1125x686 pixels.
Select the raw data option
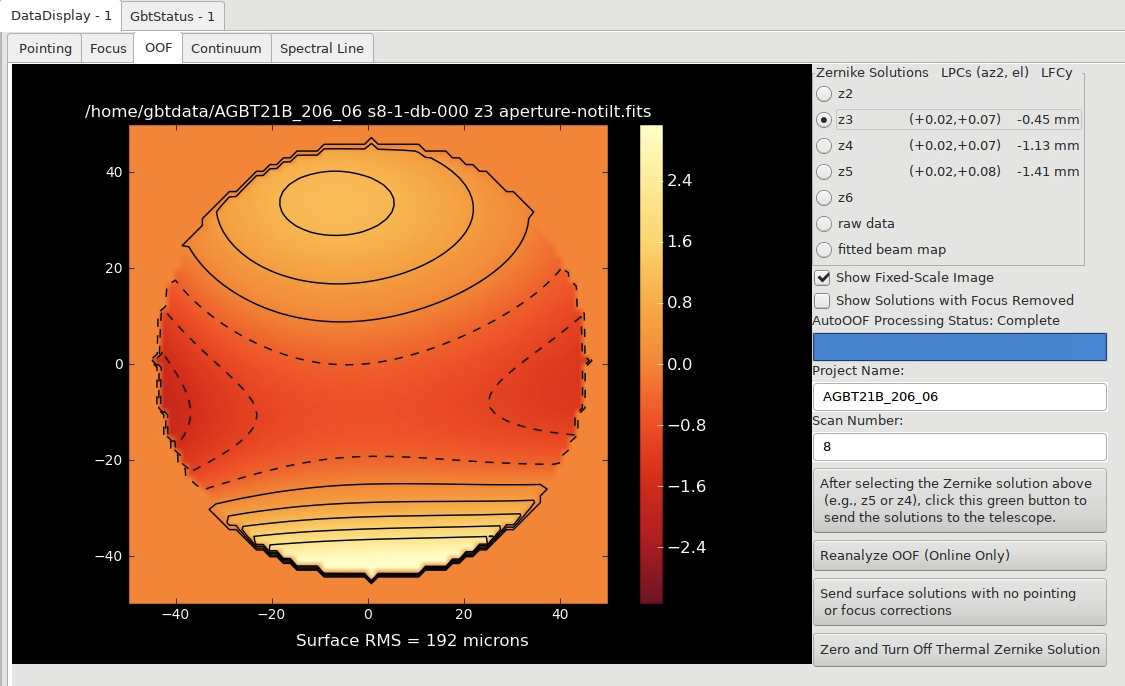click(824, 223)
